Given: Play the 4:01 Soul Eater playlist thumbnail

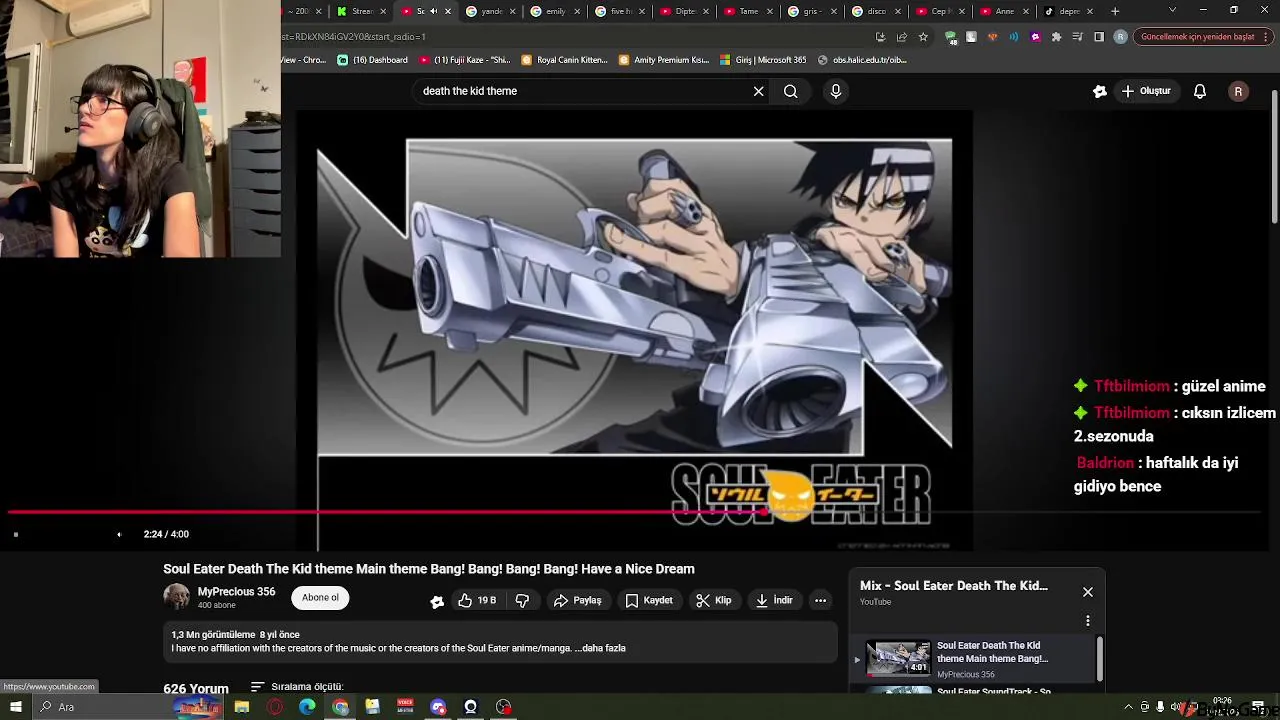Looking at the screenshot, I should click(898, 658).
